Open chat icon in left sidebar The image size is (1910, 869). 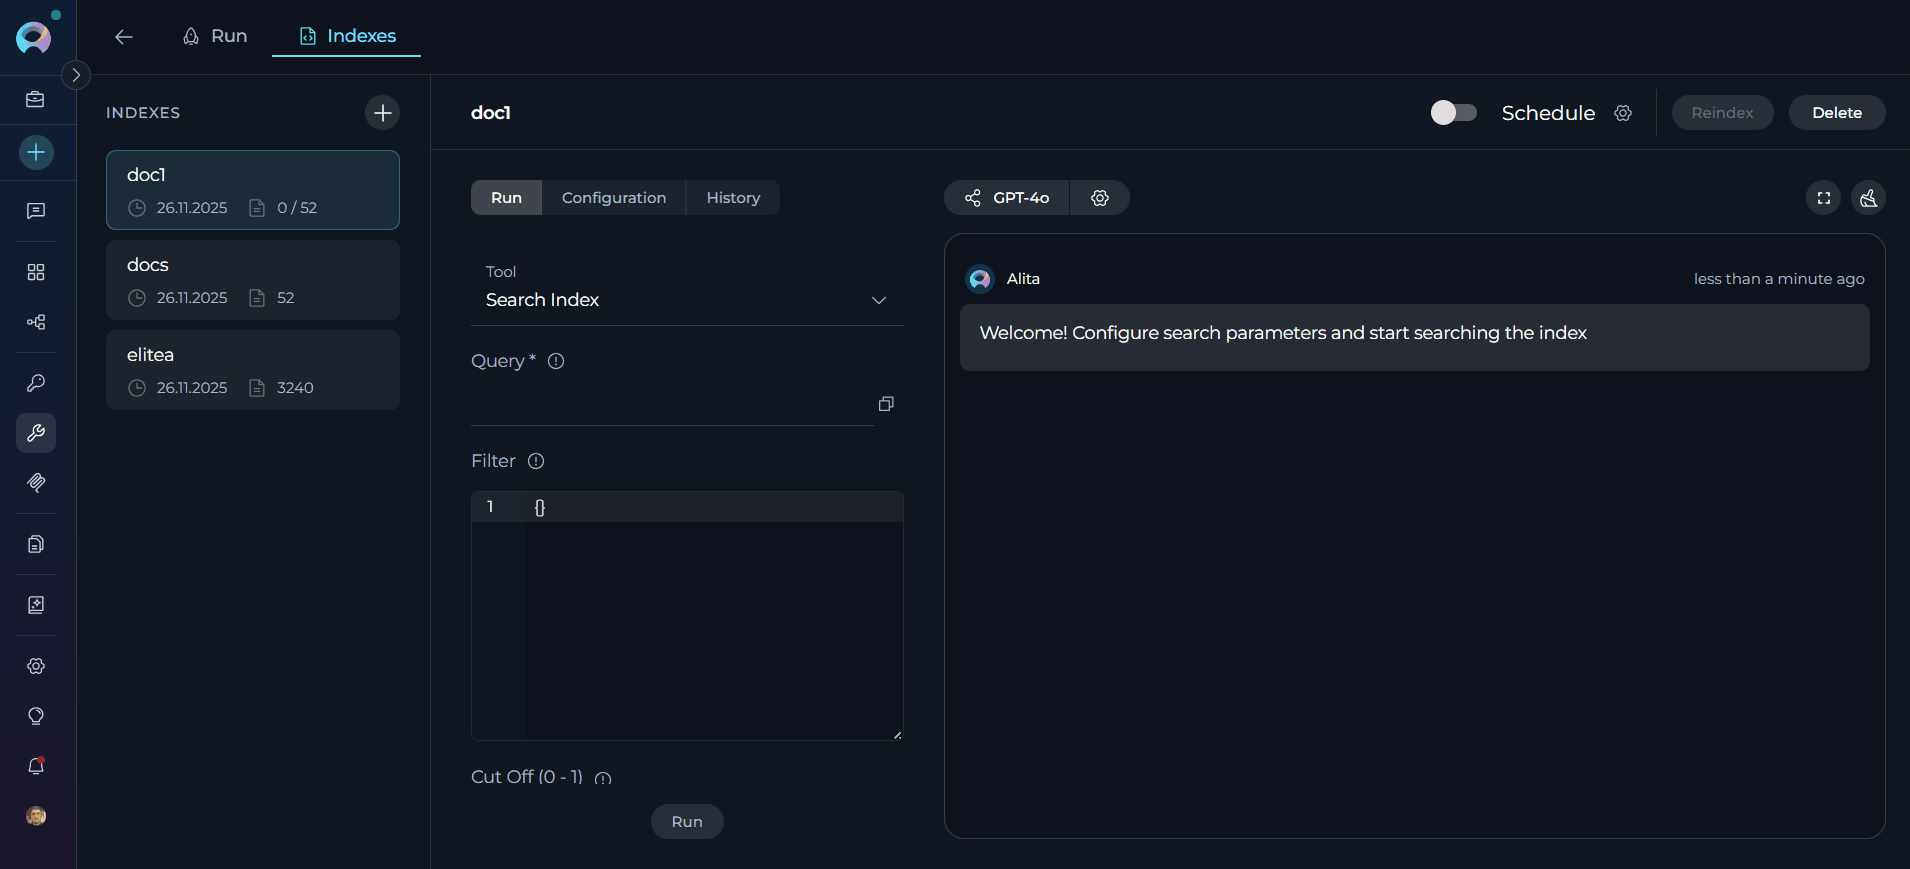pos(36,211)
